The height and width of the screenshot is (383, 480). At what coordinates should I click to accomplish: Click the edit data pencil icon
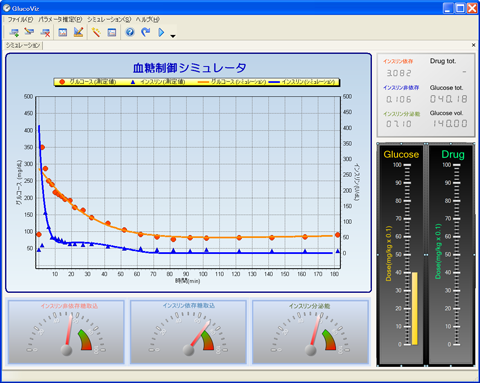click(29, 32)
